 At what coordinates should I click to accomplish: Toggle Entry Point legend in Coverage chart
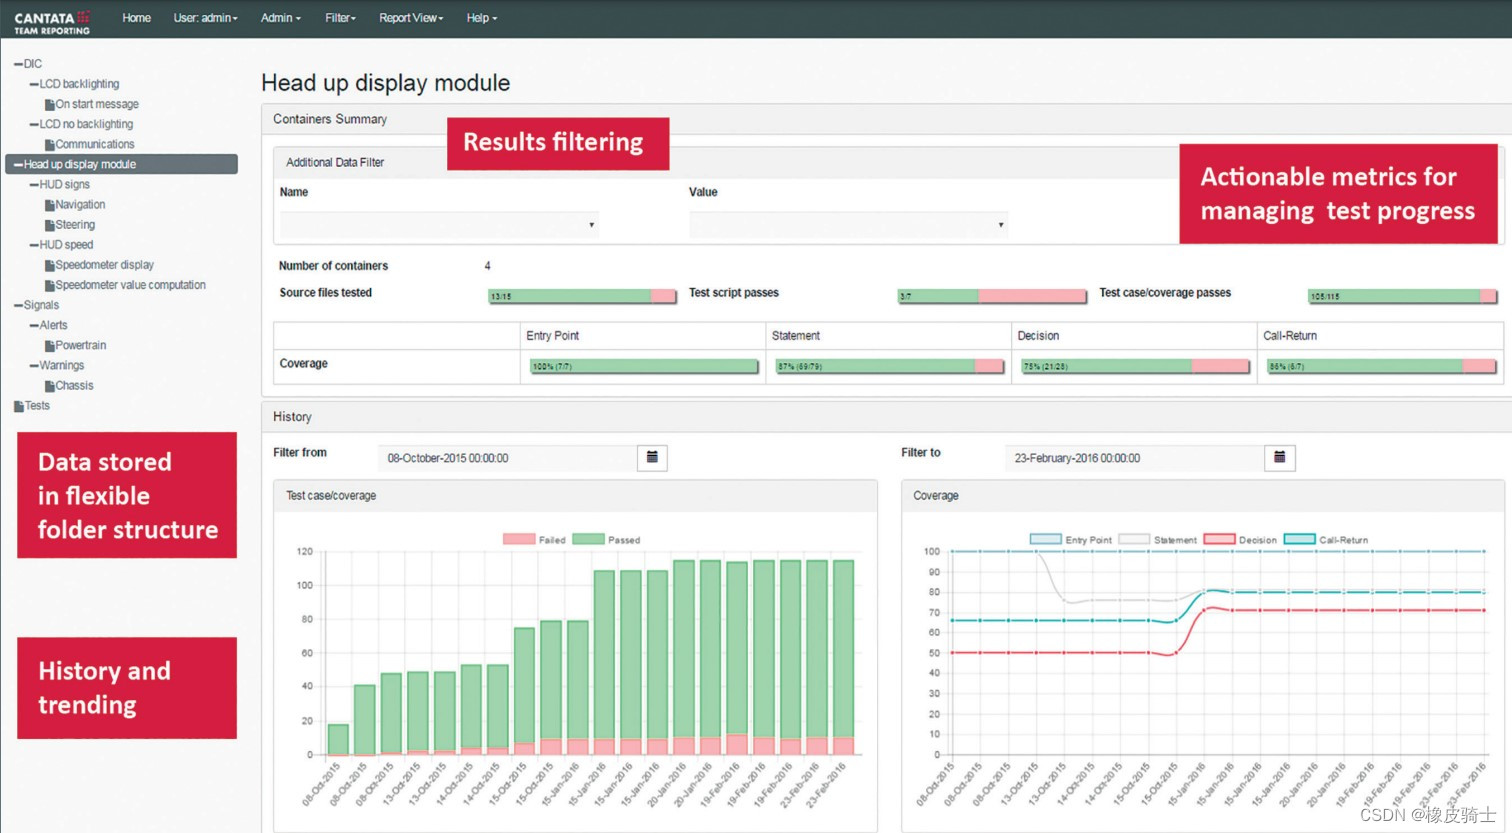tap(1045, 539)
